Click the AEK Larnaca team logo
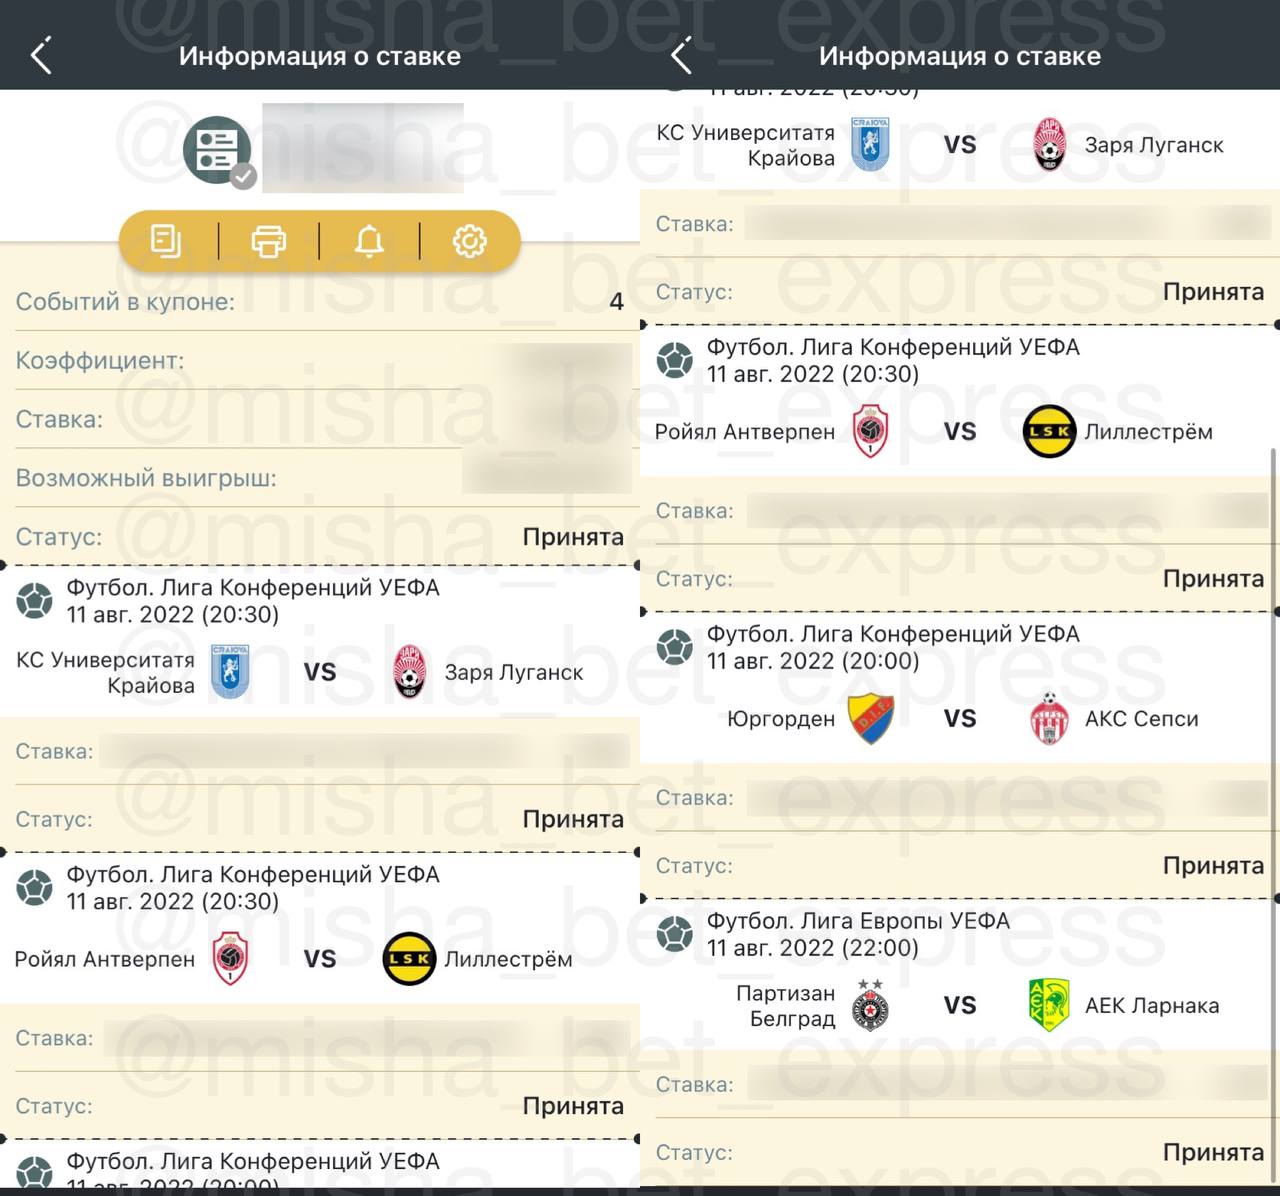The width and height of the screenshot is (1280, 1196). (1049, 1005)
